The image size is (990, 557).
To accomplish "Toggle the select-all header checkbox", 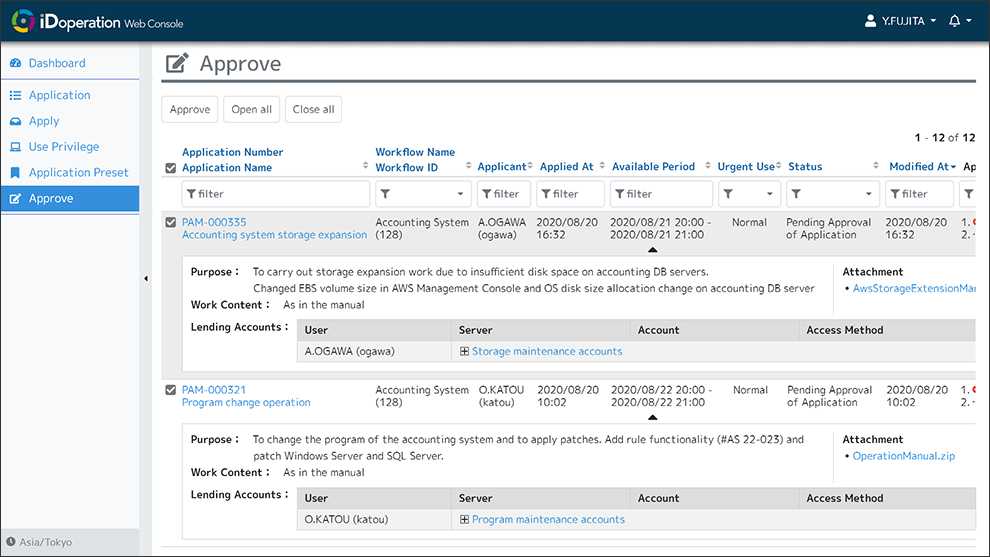I will [x=170, y=168].
